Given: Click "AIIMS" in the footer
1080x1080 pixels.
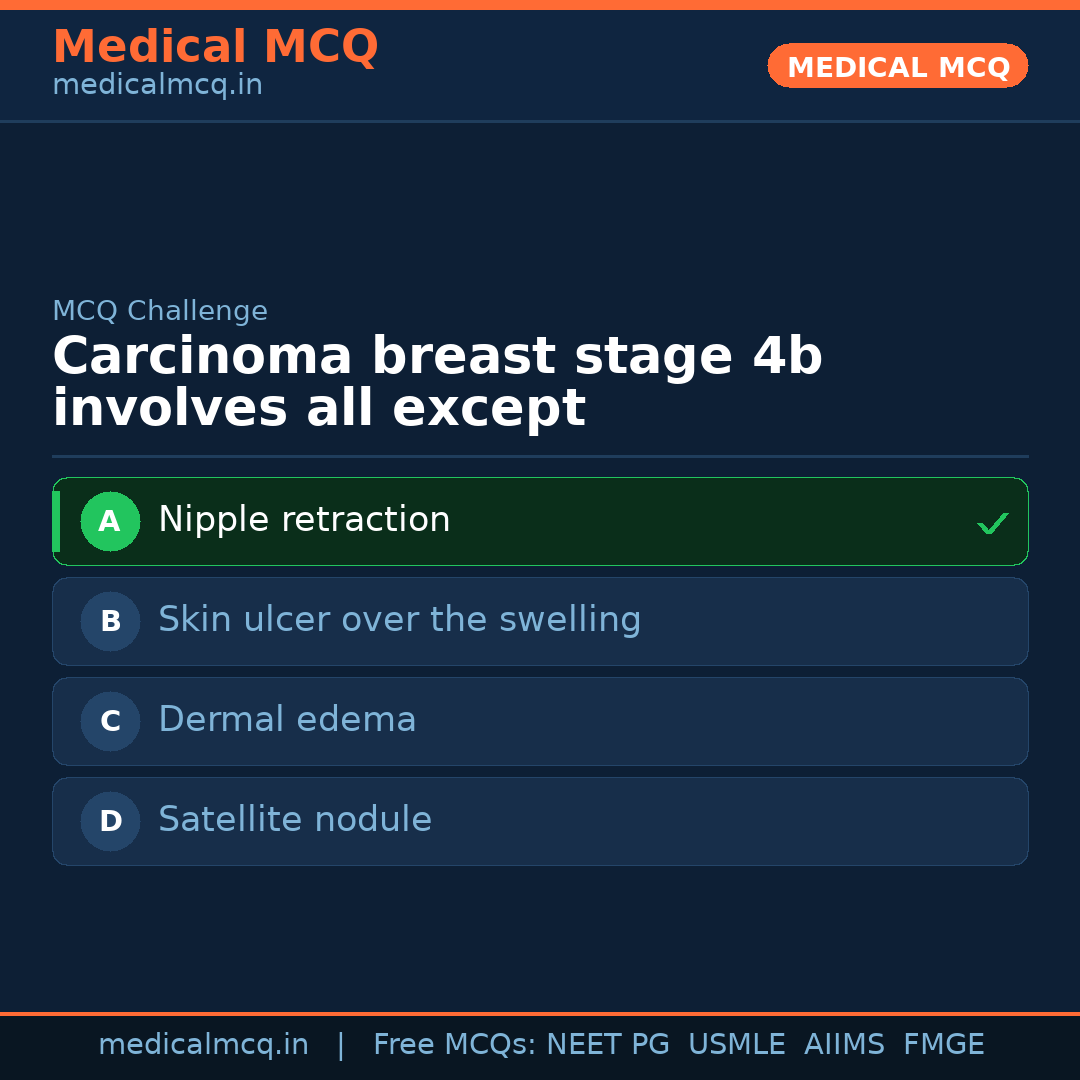Looking at the screenshot, I should coord(844,1045).
